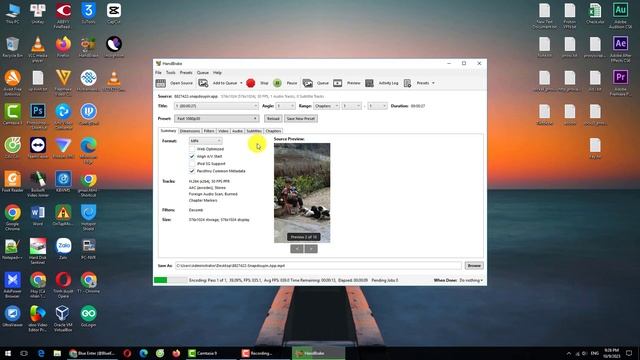
Task: Switch to the Filters tab
Action: [209, 131]
